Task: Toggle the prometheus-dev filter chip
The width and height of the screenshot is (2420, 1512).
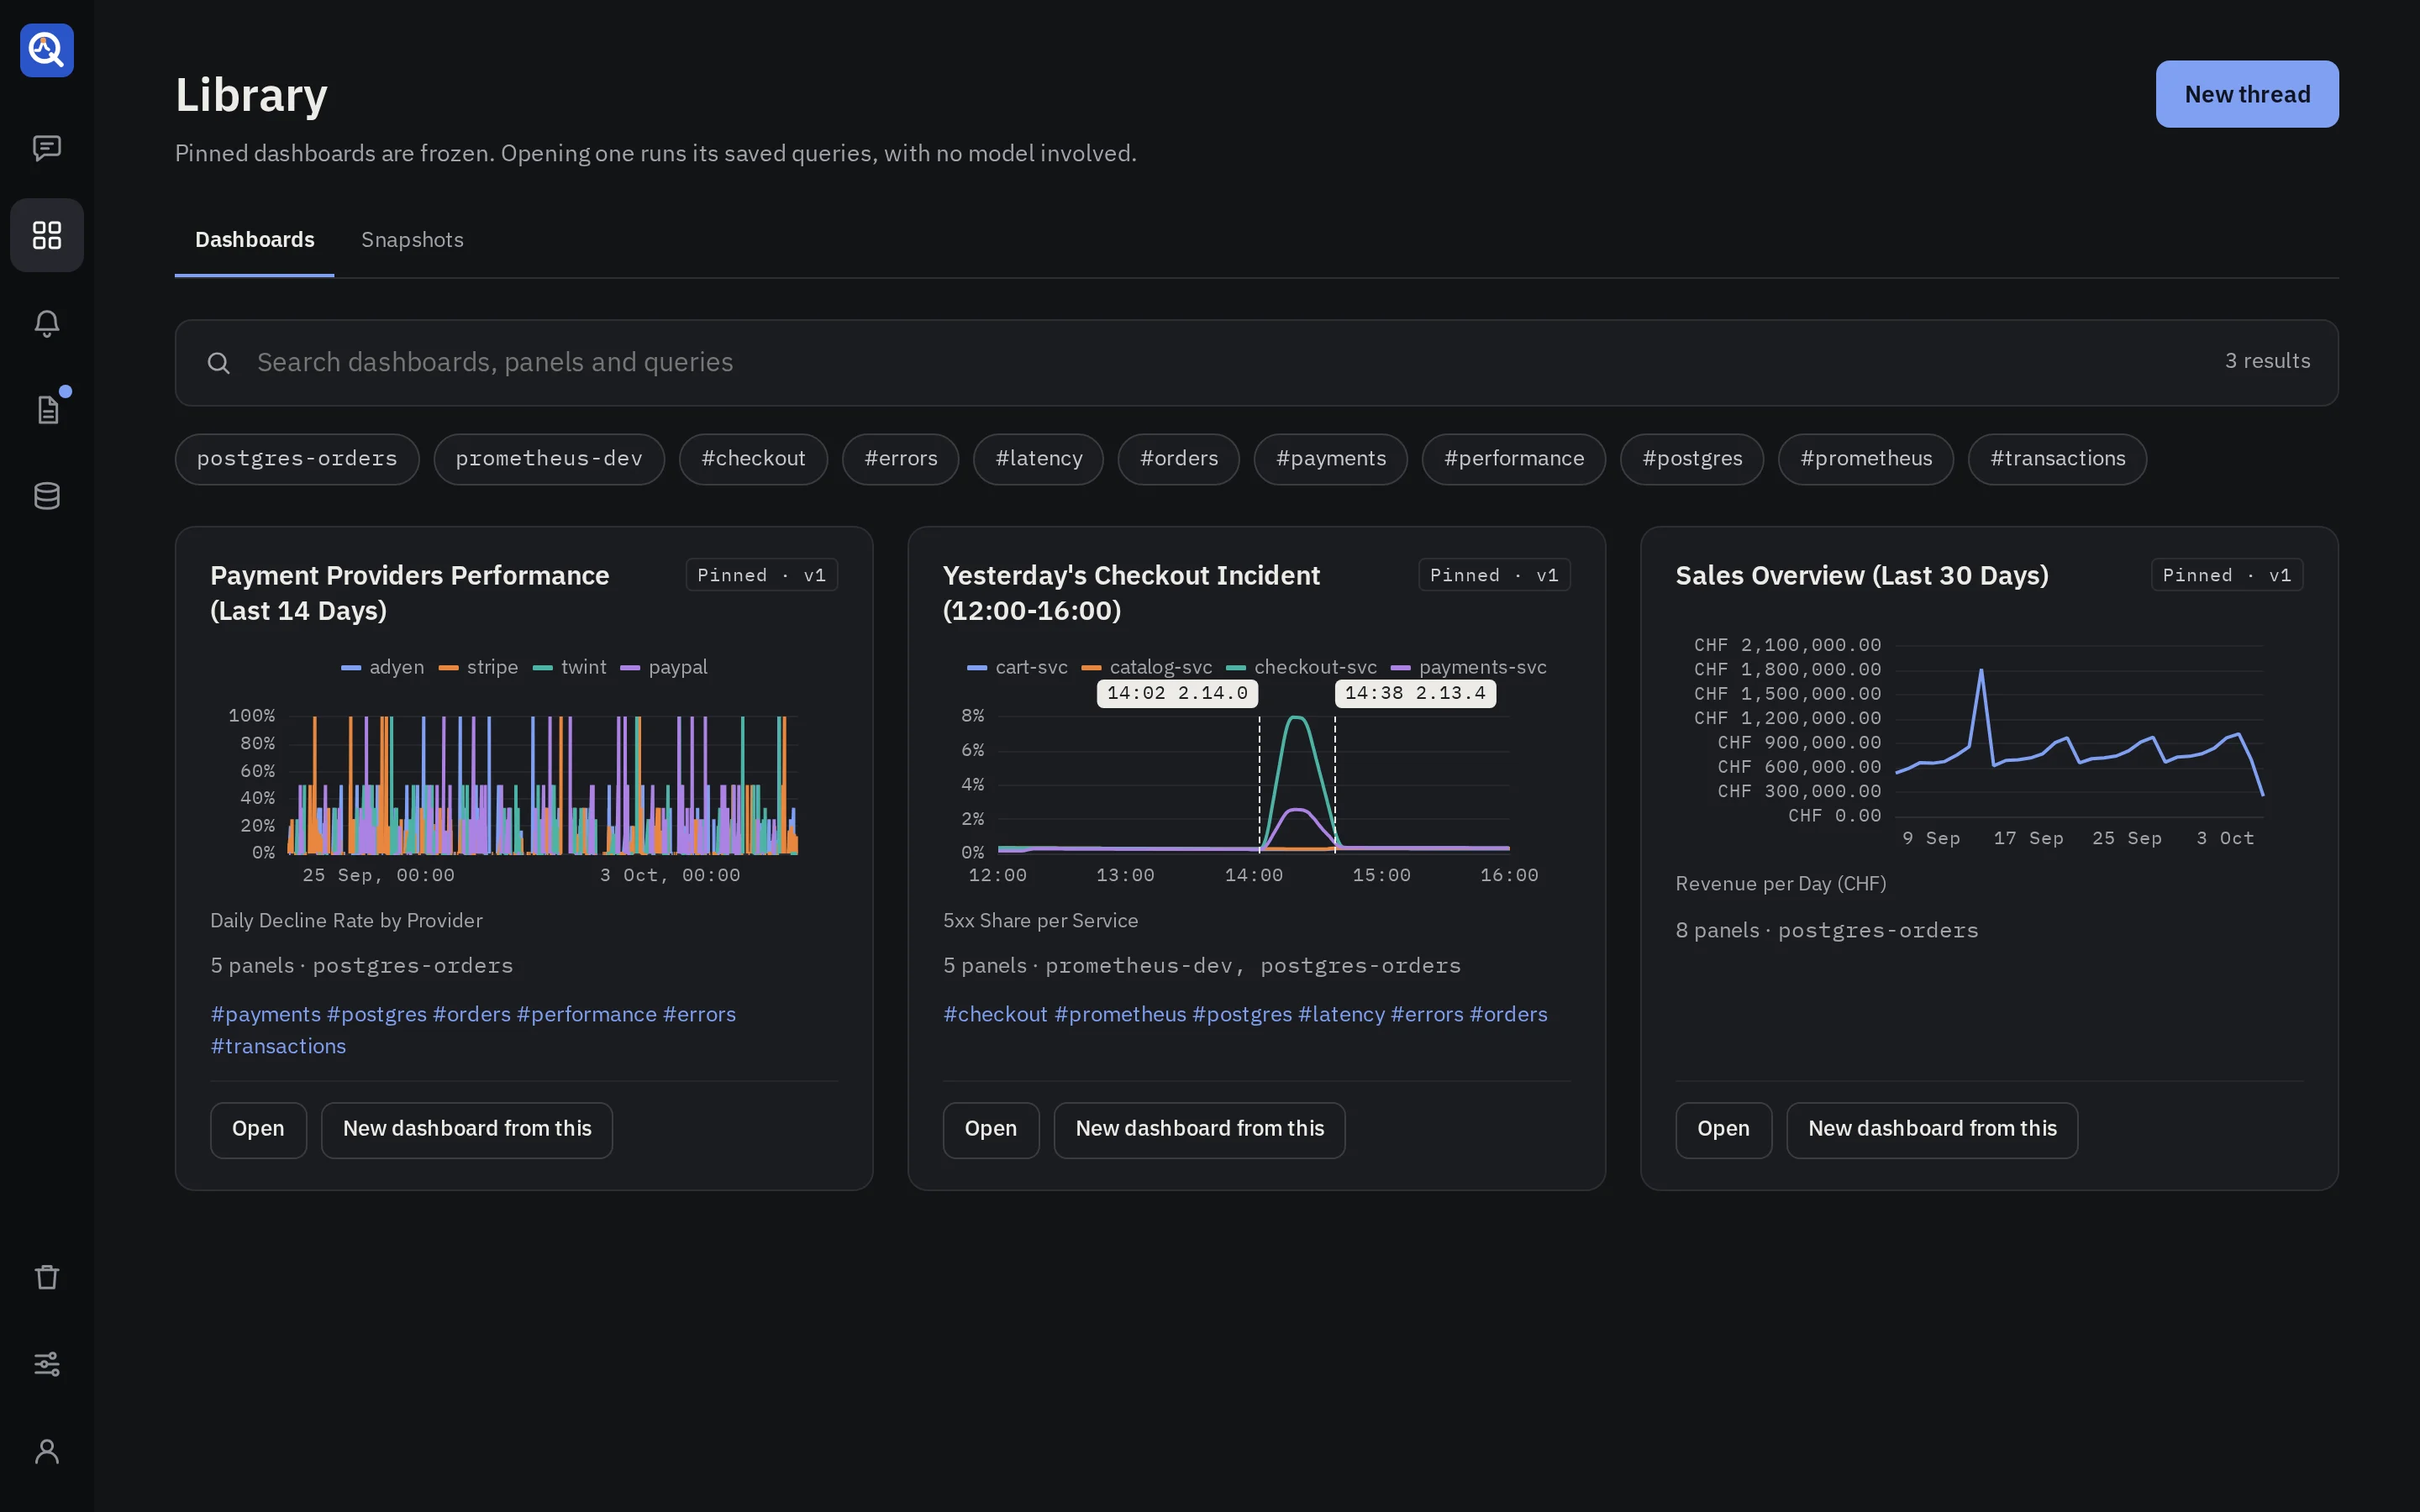Action: pos(549,459)
